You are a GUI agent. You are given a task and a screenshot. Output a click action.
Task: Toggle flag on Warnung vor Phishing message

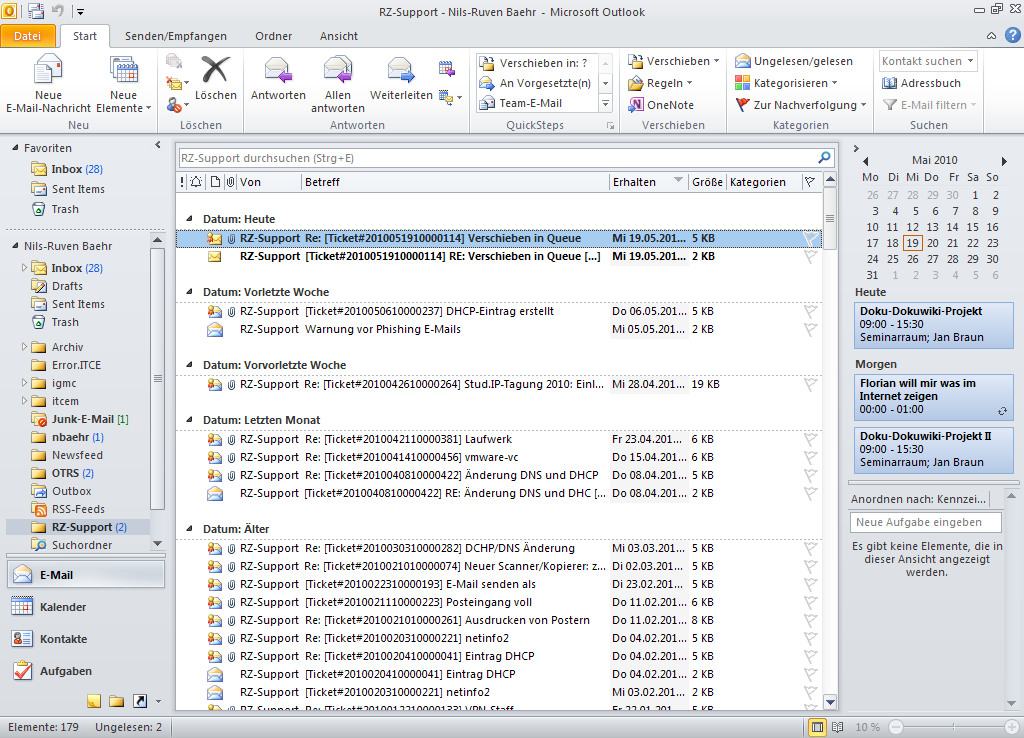[810, 329]
